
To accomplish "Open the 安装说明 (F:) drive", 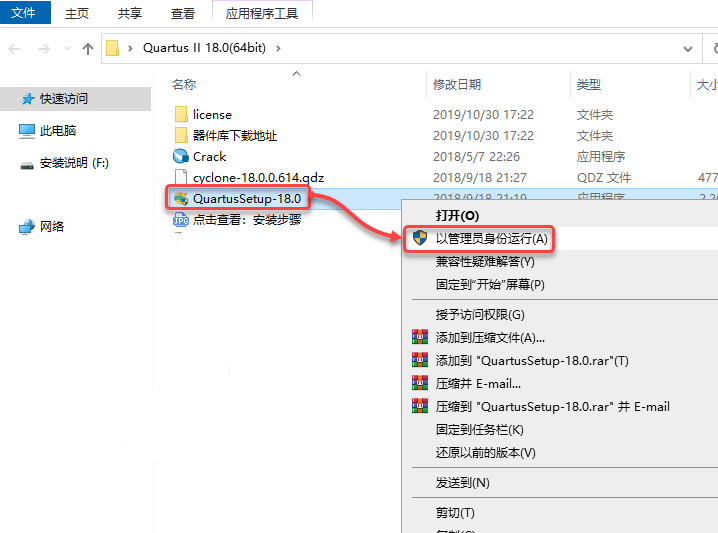I will [74, 163].
